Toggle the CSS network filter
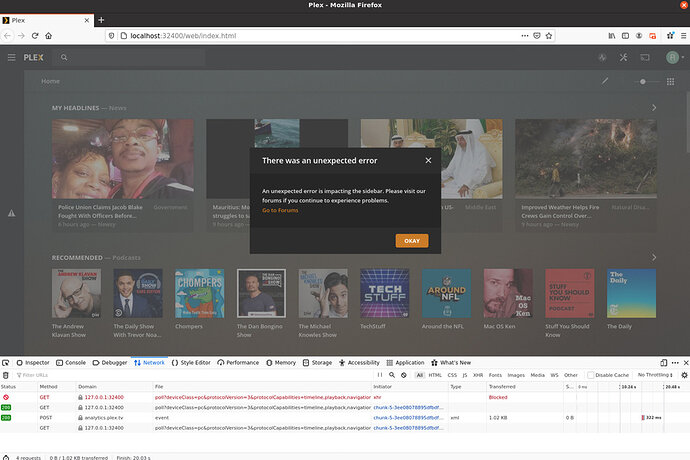The image size is (690, 460). tap(452, 375)
